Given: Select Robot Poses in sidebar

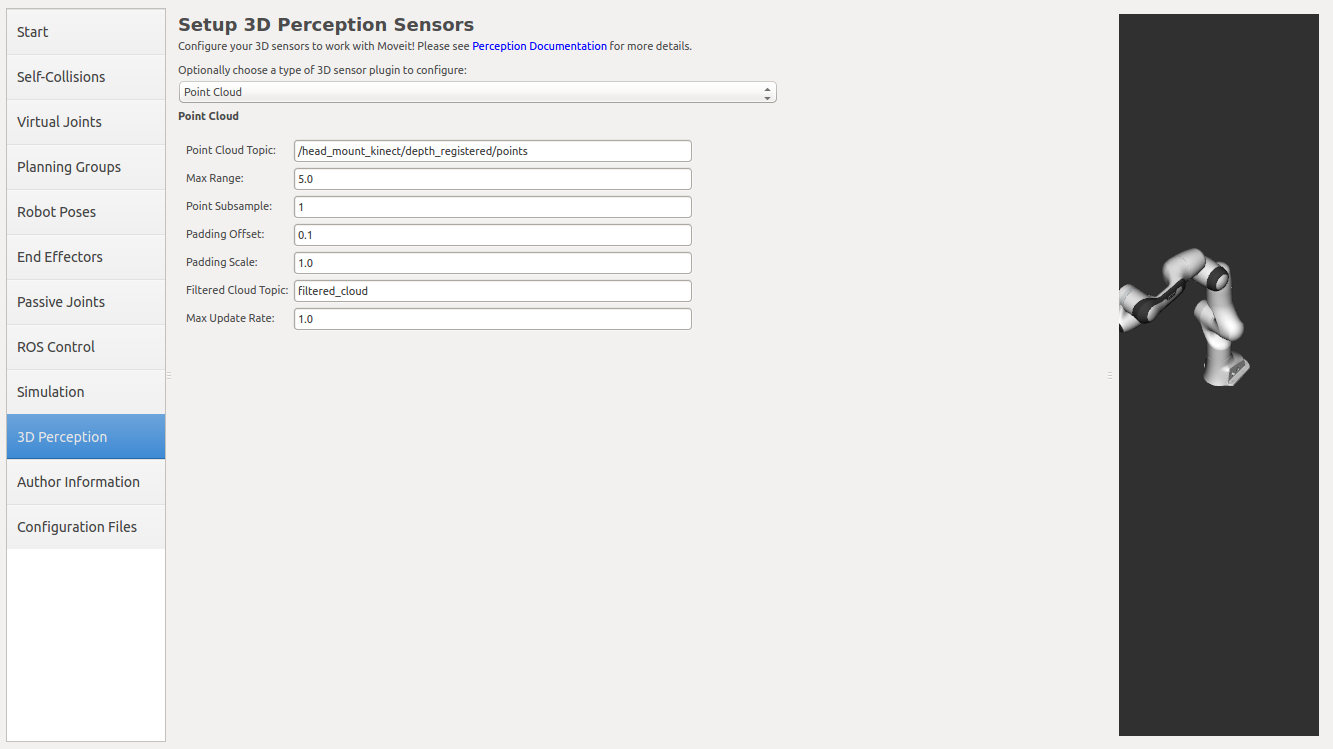Looking at the screenshot, I should coord(86,212).
